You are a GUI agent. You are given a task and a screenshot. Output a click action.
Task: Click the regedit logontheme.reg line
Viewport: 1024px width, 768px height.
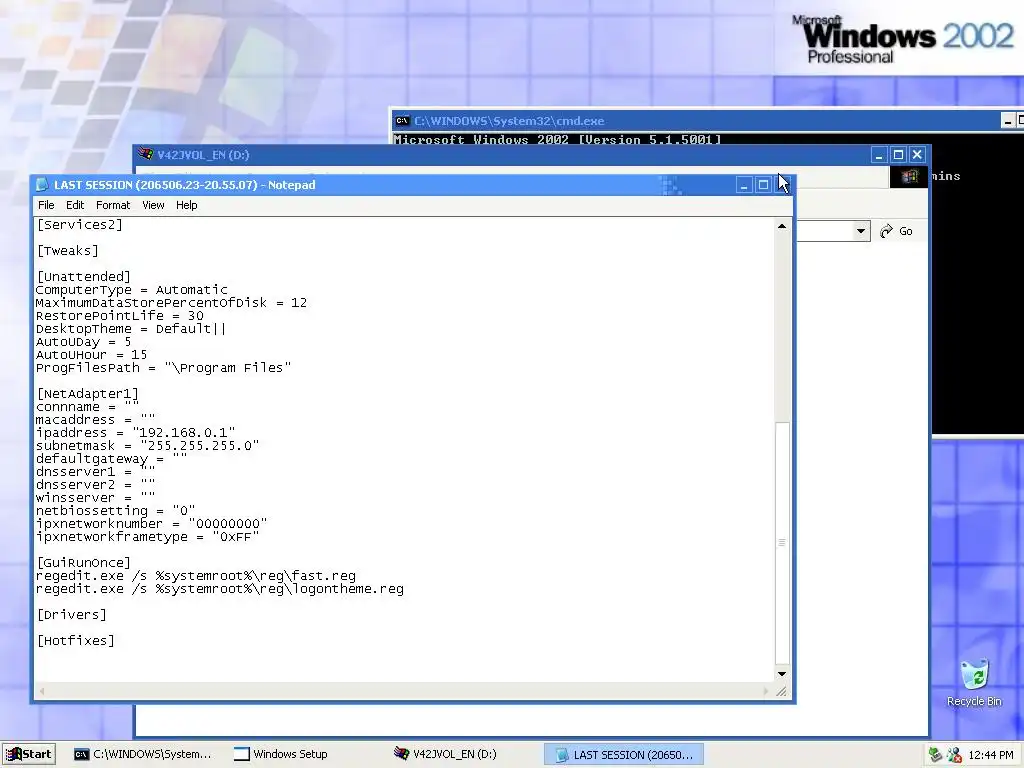click(220, 589)
